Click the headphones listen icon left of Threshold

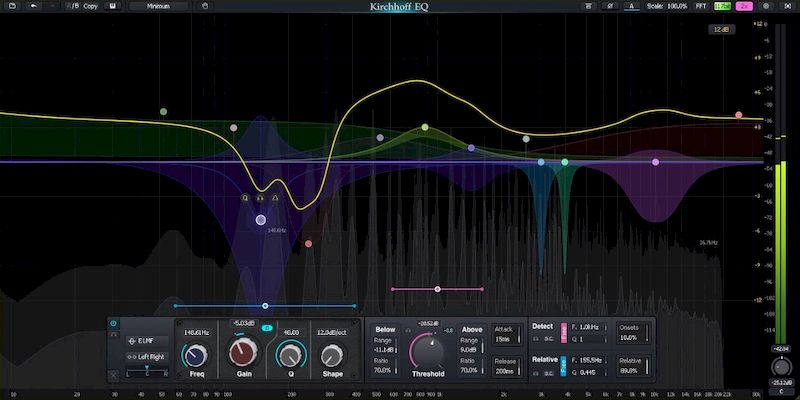pos(408,331)
